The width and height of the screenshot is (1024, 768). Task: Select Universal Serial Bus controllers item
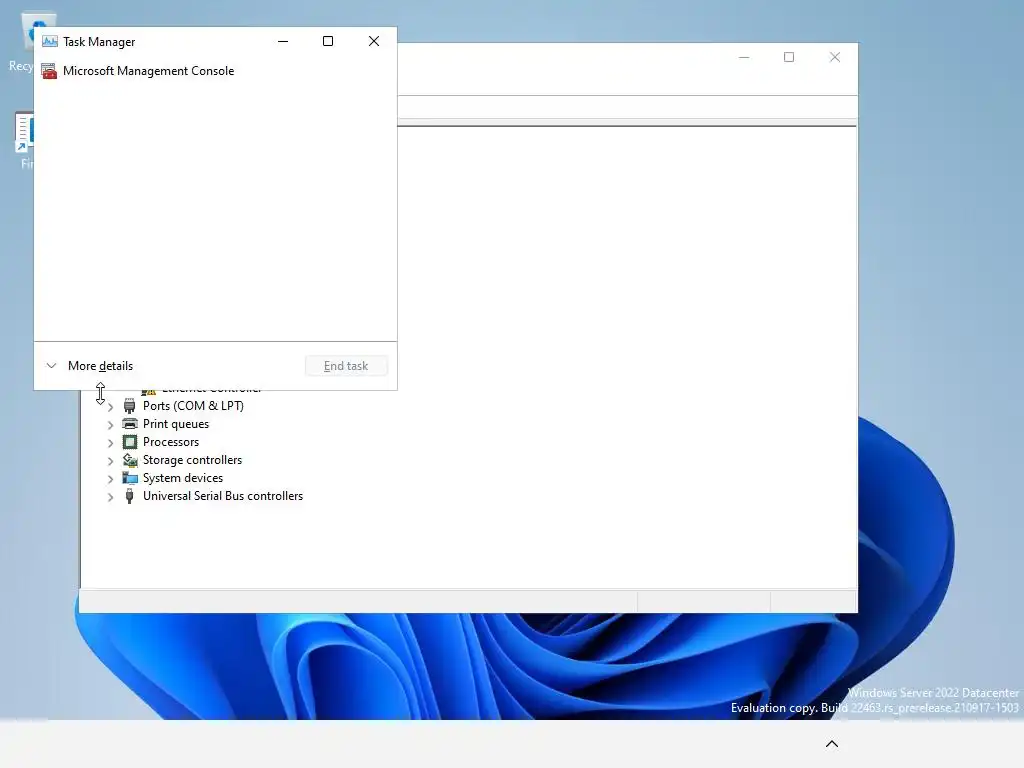click(223, 496)
